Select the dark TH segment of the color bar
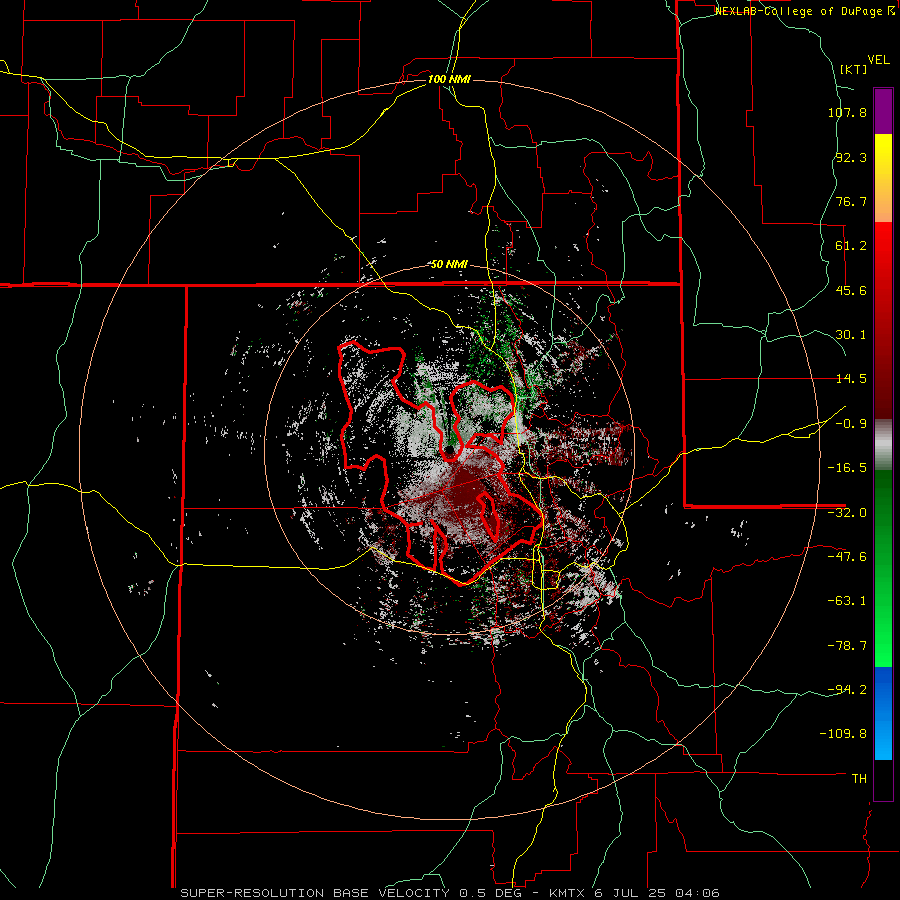Screen dimensions: 900x900 (x=883, y=780)
